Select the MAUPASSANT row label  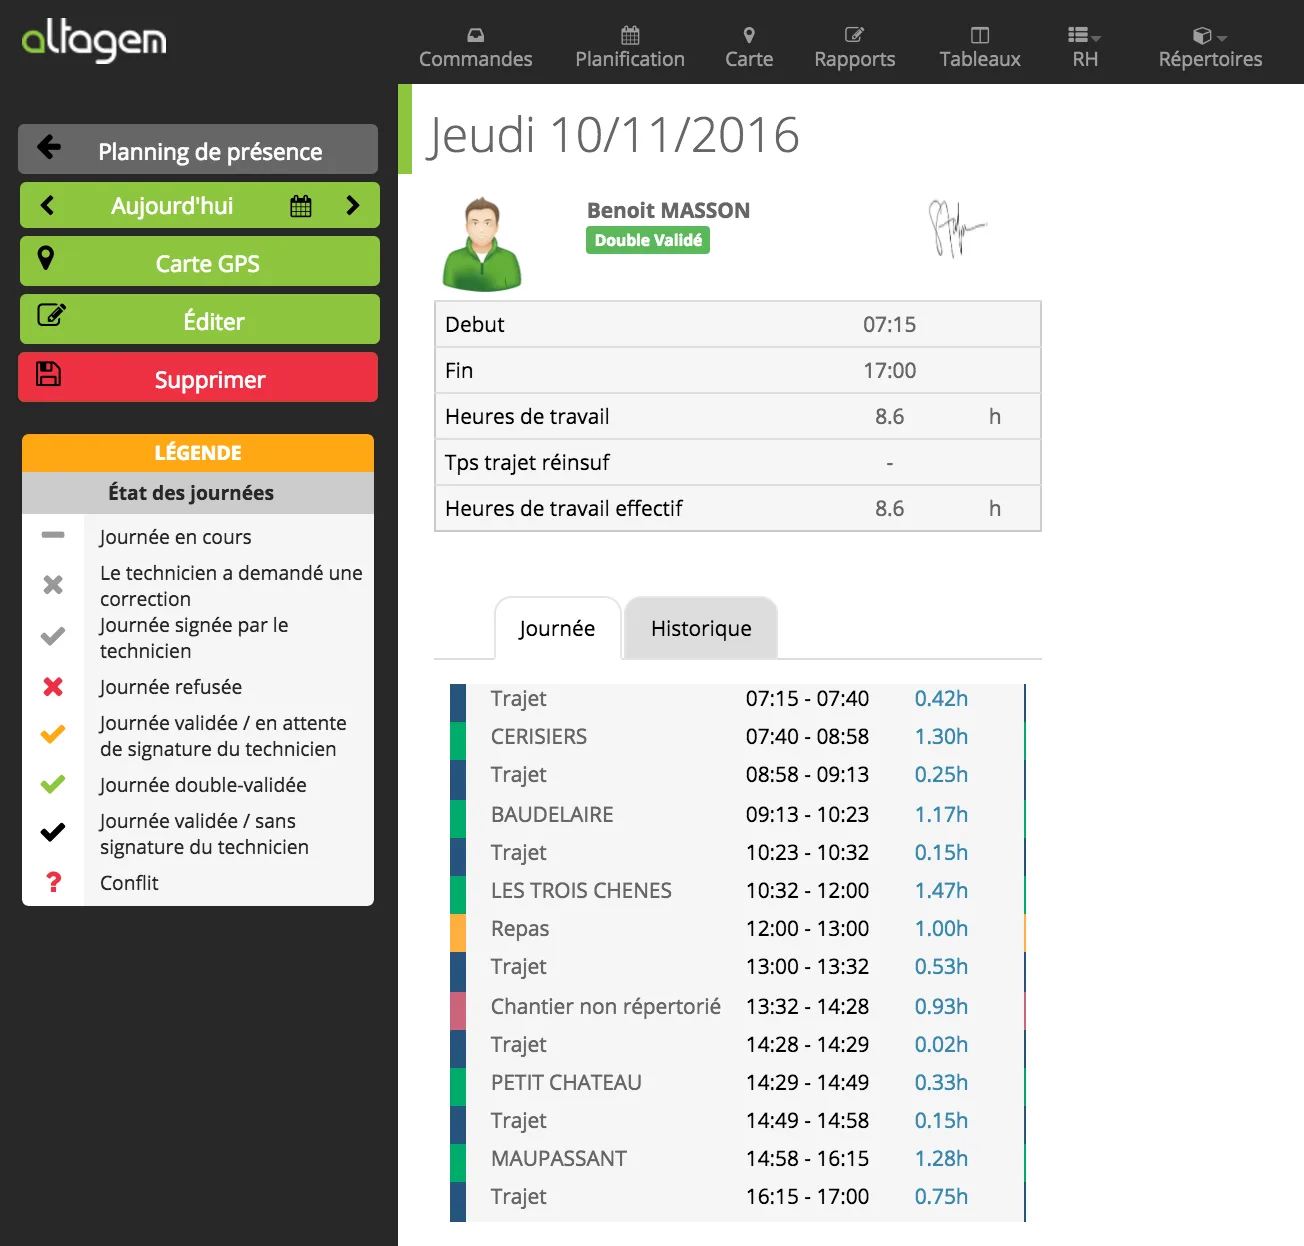click(x=559, y=1158)
